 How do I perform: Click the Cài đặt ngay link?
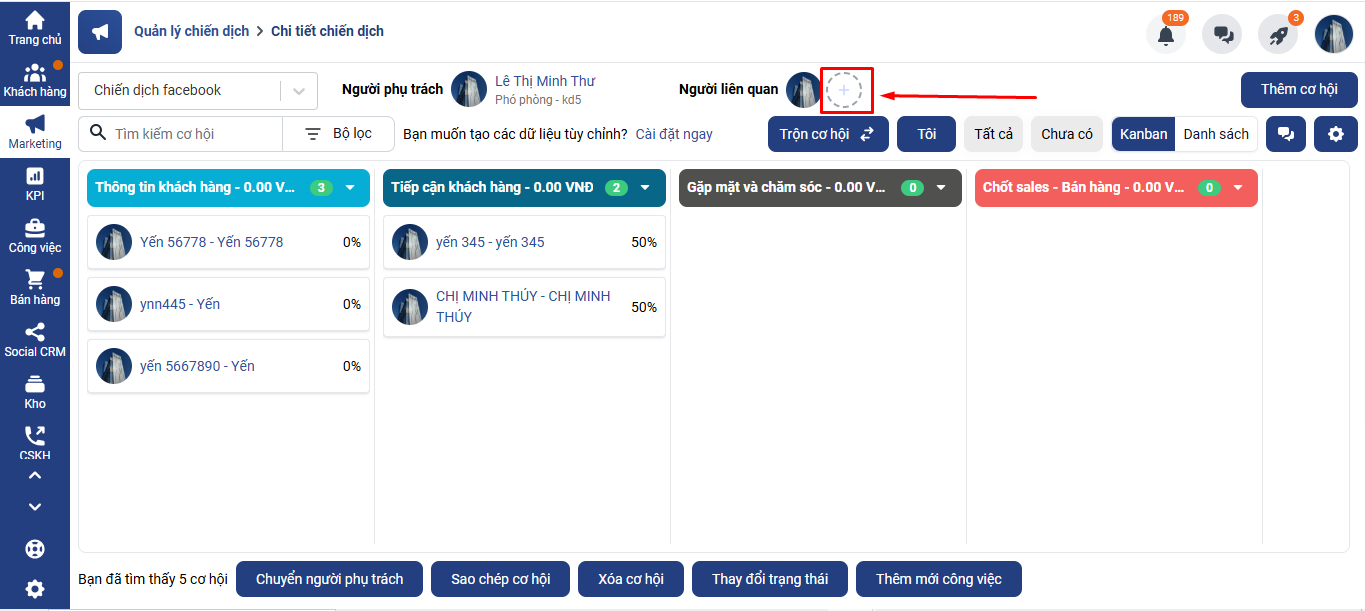tap(674, 134)
